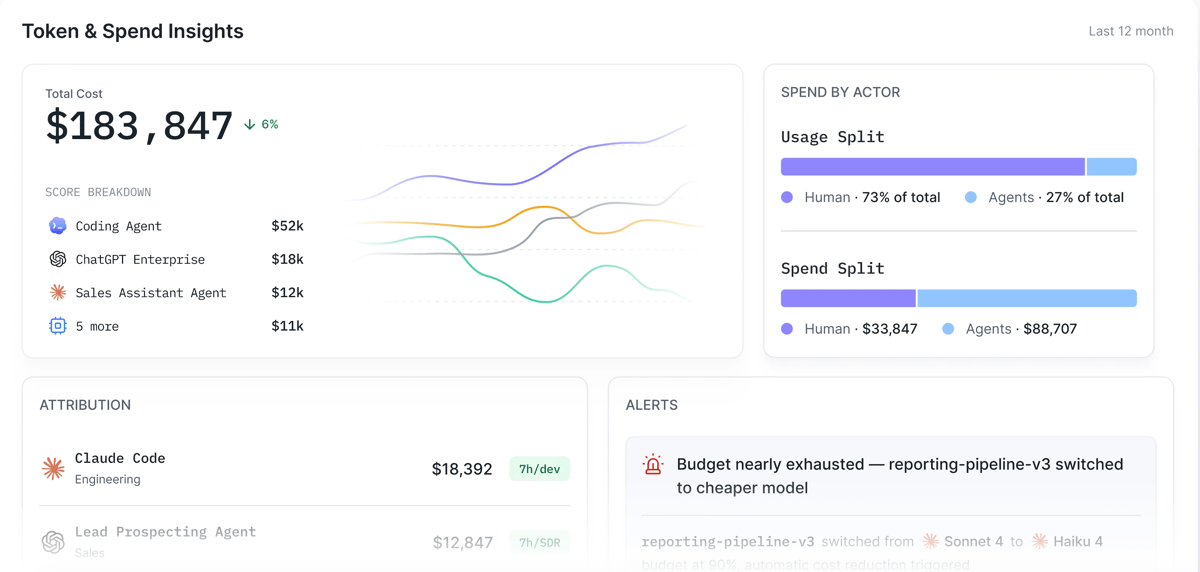
Task: Click the Engineering label under Claude Code
Action: (x=107, y=480)
